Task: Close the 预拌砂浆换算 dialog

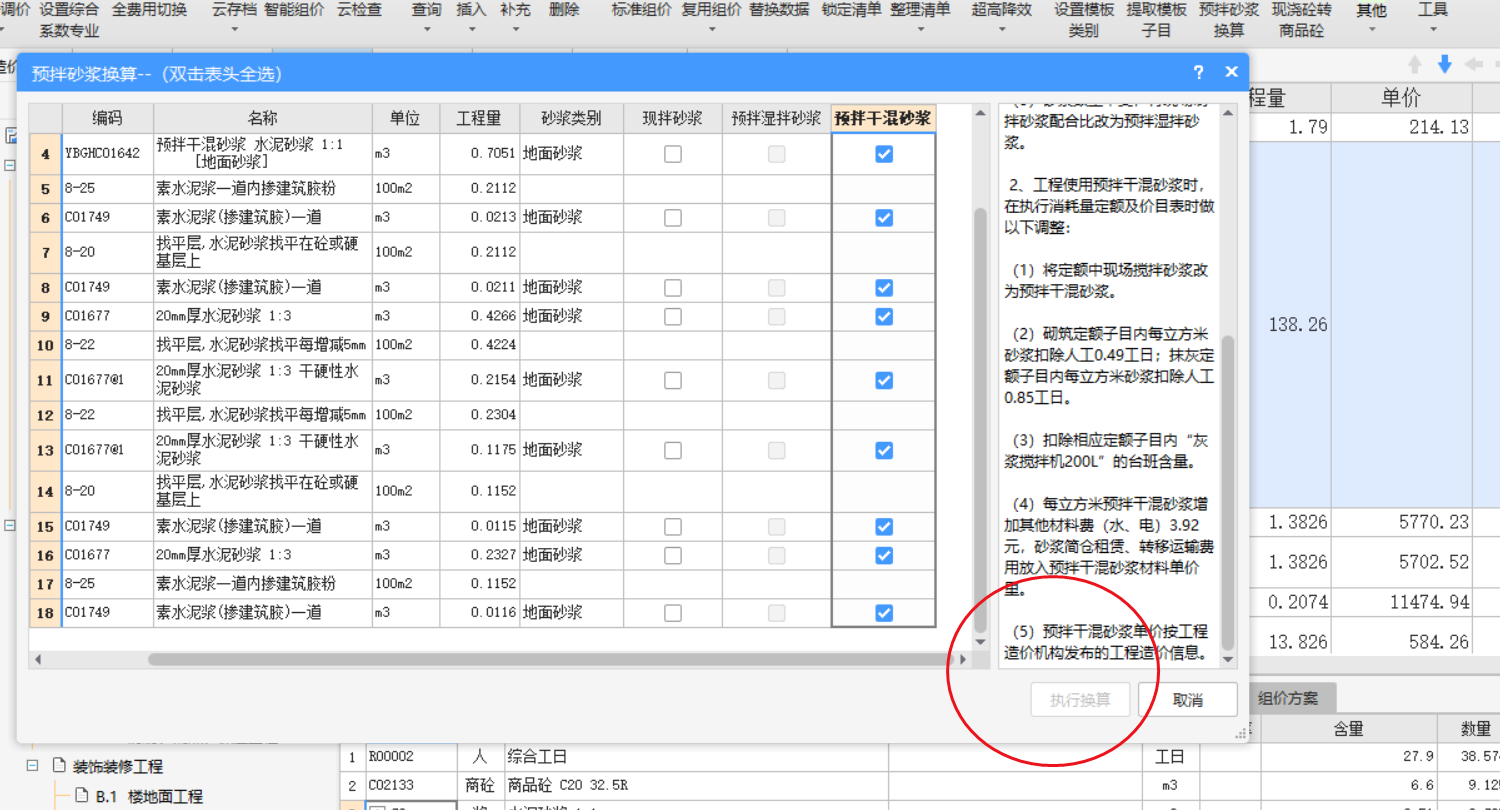Action: pos(1231,72)
